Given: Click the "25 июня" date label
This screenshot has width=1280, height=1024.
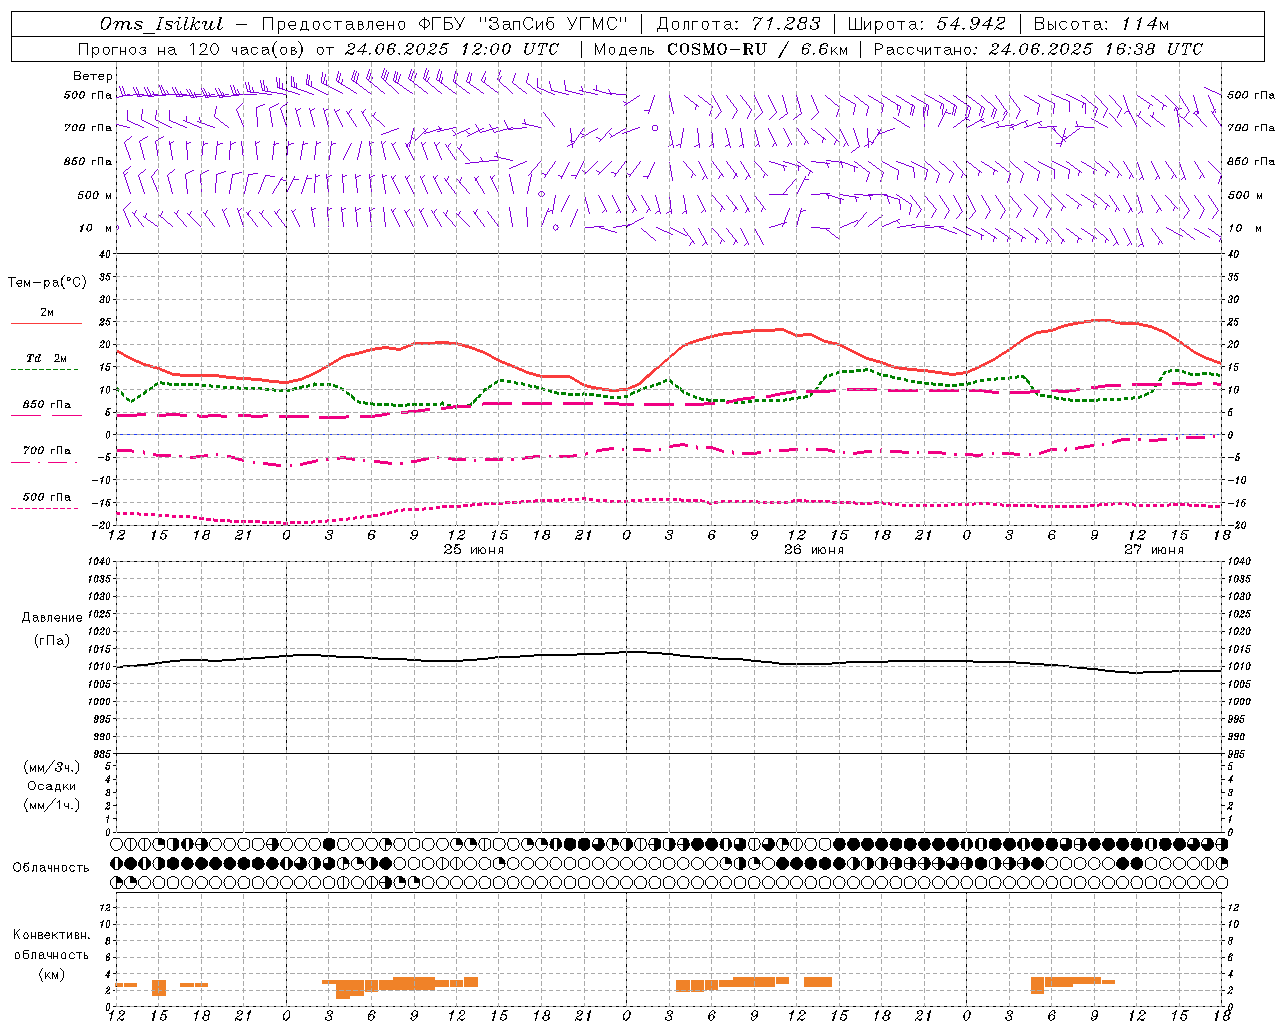Looking at the screenshot, I should click(x=473, y=550).
